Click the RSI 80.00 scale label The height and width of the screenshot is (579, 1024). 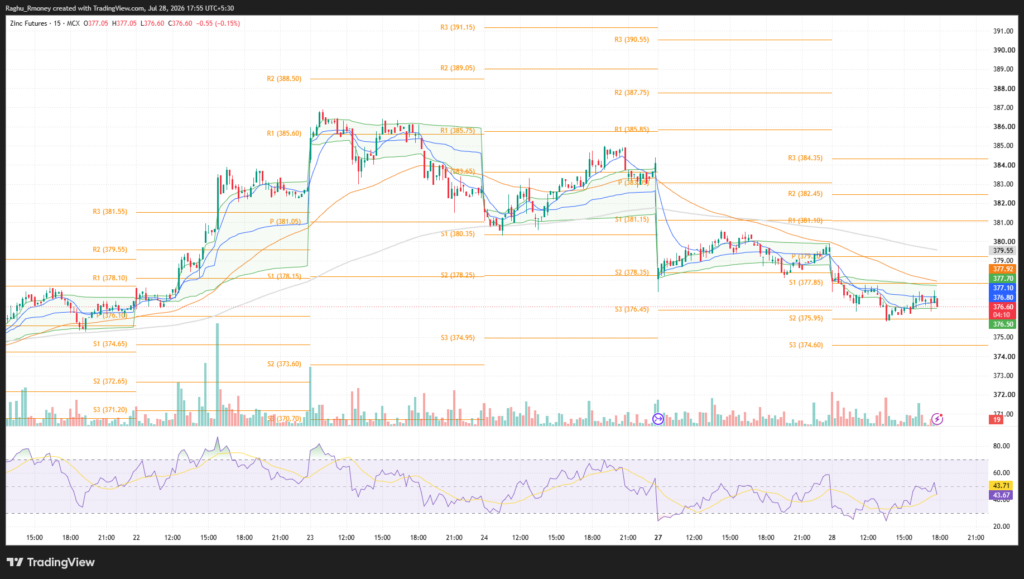(1001, 446)
